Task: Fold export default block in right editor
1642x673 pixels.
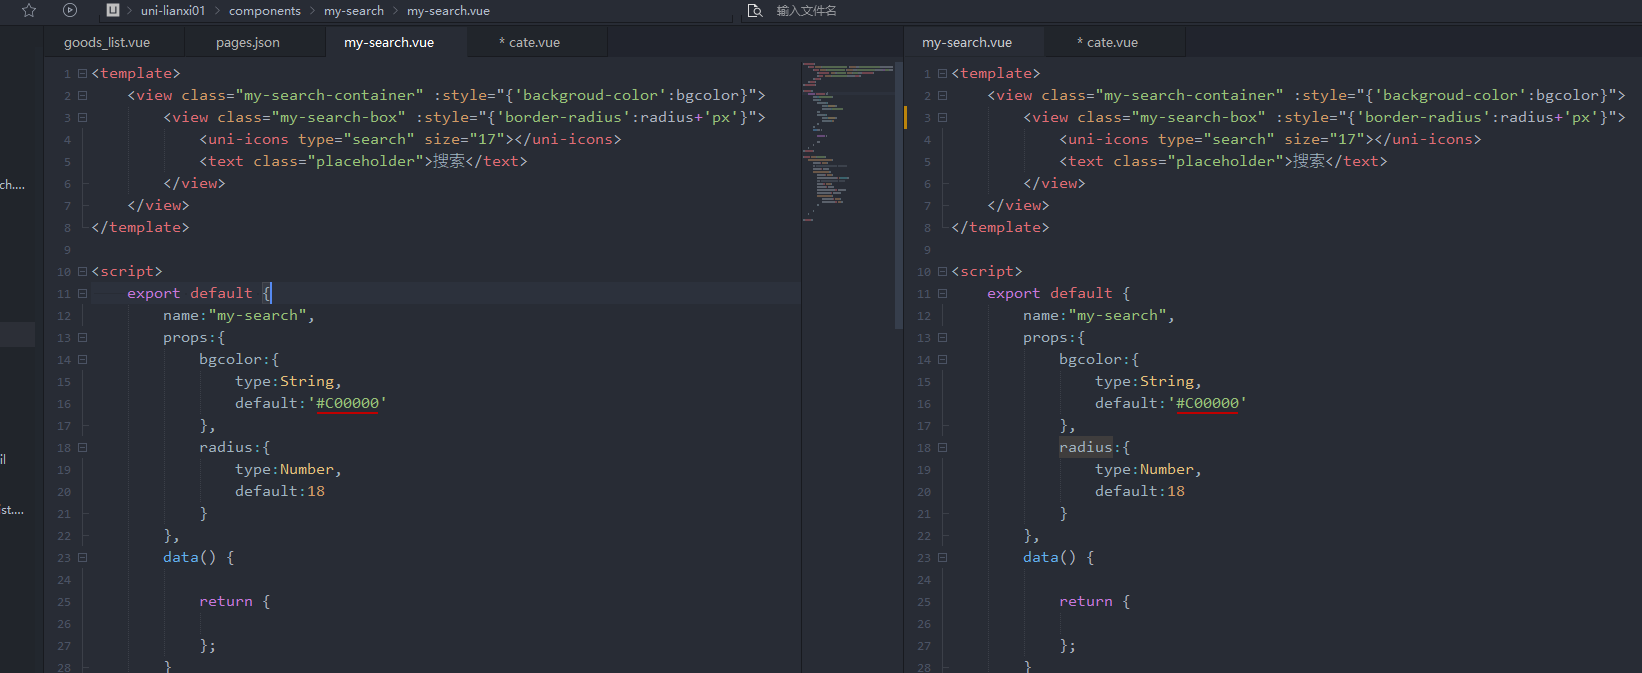Action: point(942,294)
